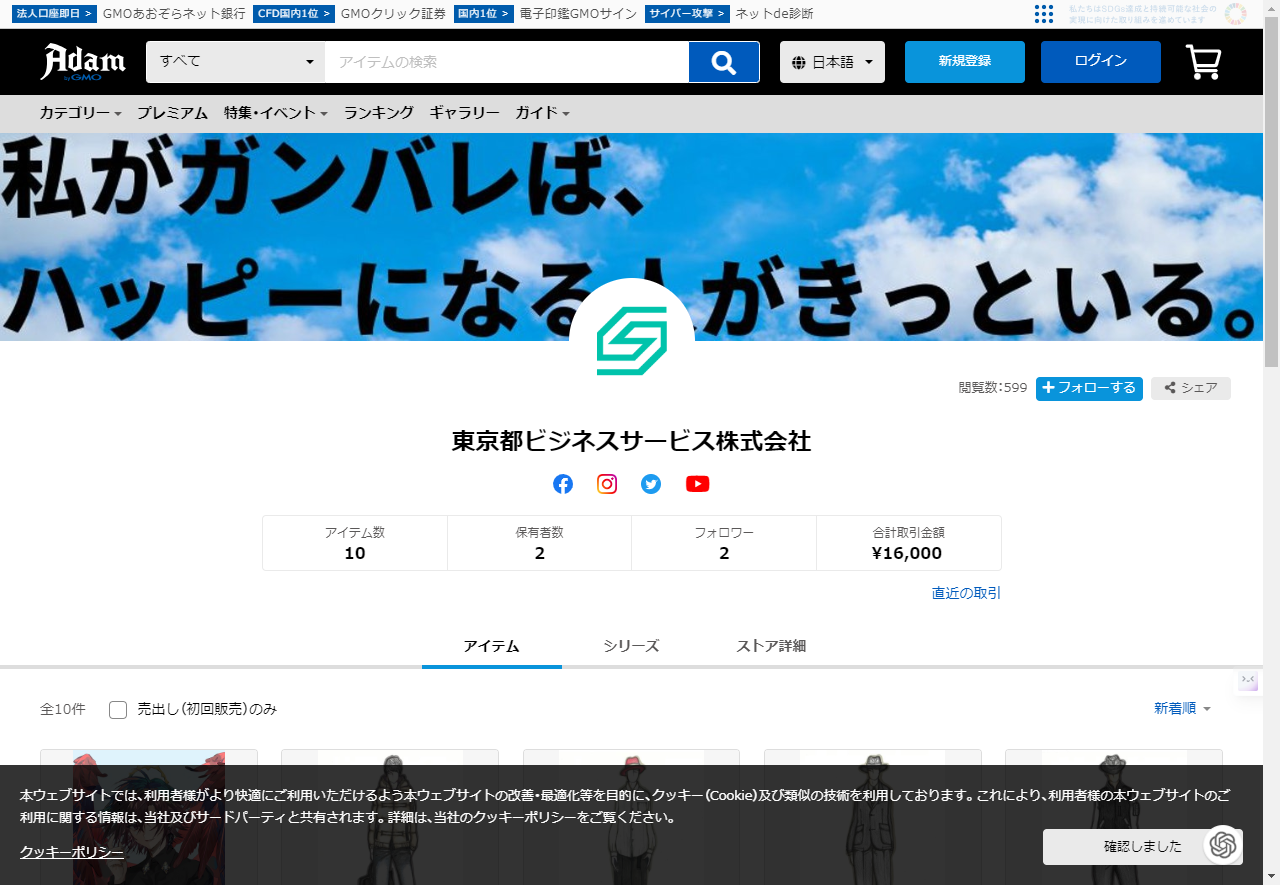This screenshot has width=1280, height=885.
Task: Click 確認しました to accept cookies
Action: [x=1142, y=847]
